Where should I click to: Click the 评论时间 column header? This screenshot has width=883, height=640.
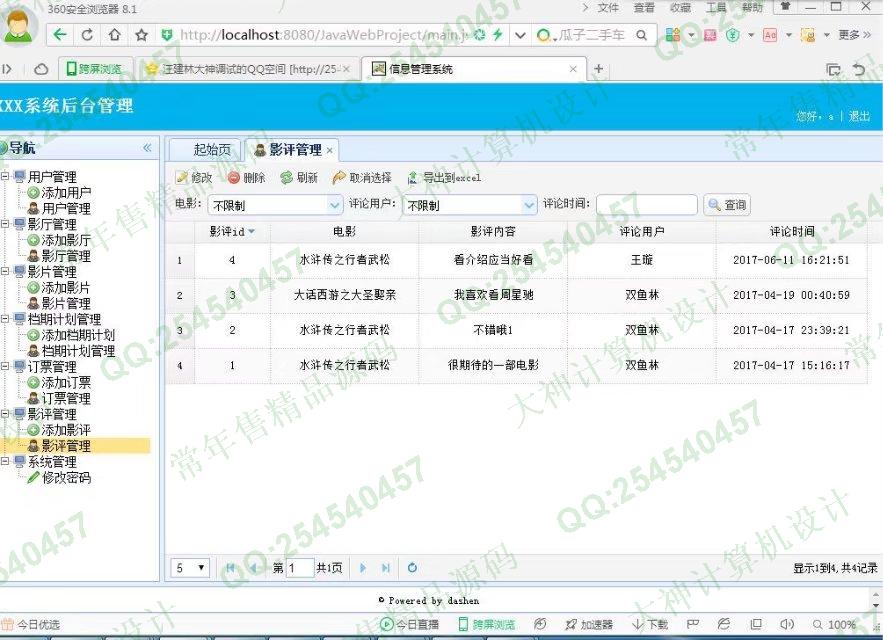click(x=792, y=232)
